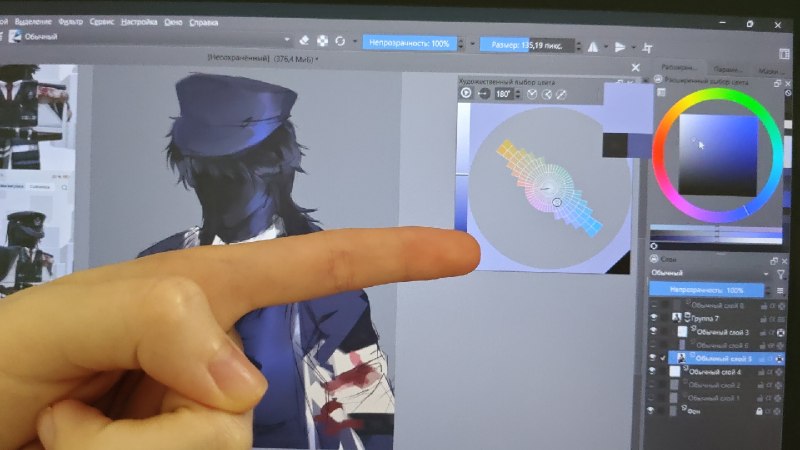The height and width of the screenshot is (450, 800).
Task: Reload the original brush preset
Action: point(340,41)
